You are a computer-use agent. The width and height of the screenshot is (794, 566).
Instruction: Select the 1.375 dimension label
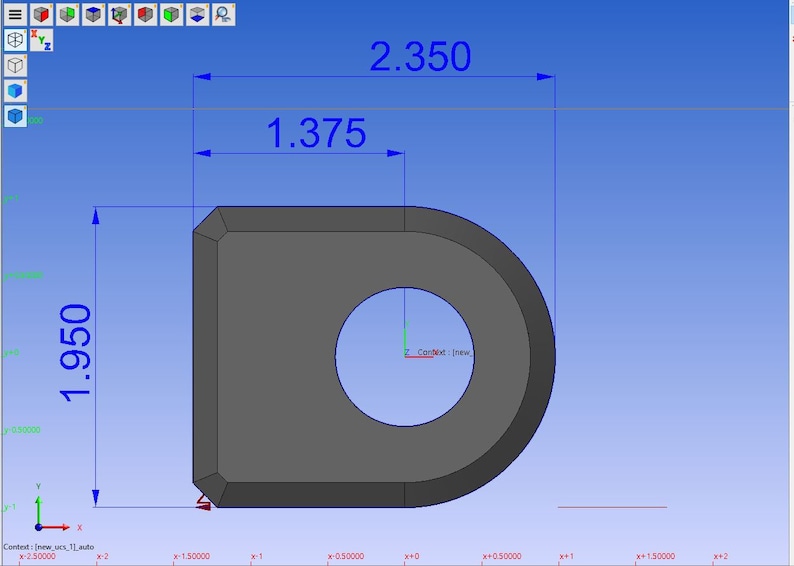[316, 133]
